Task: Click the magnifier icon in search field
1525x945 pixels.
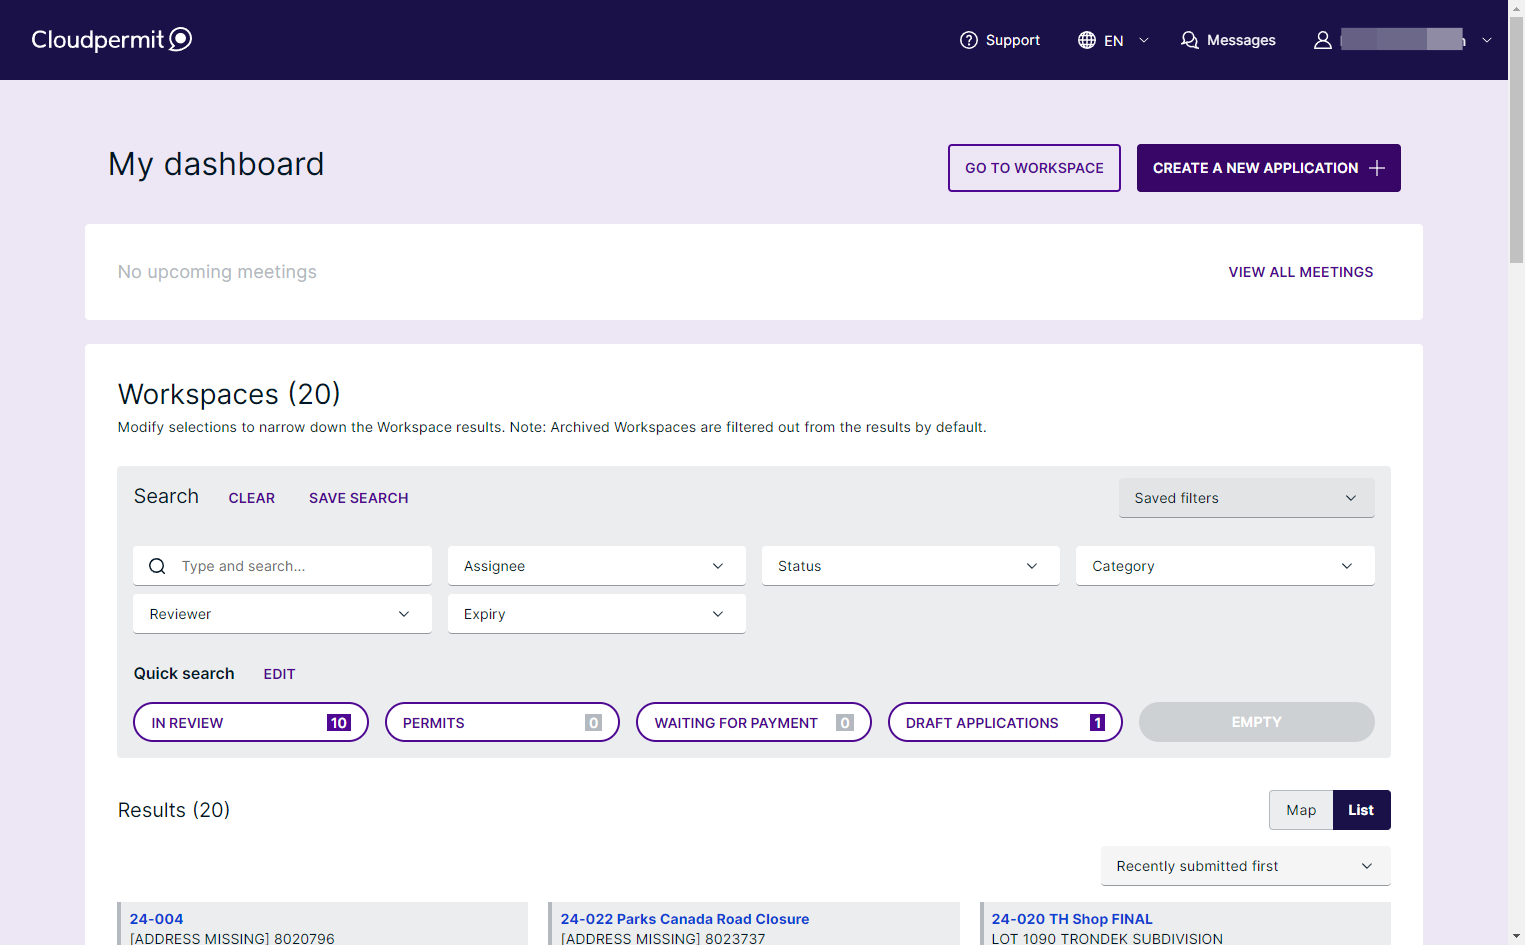Action: (x=157, y=566)
